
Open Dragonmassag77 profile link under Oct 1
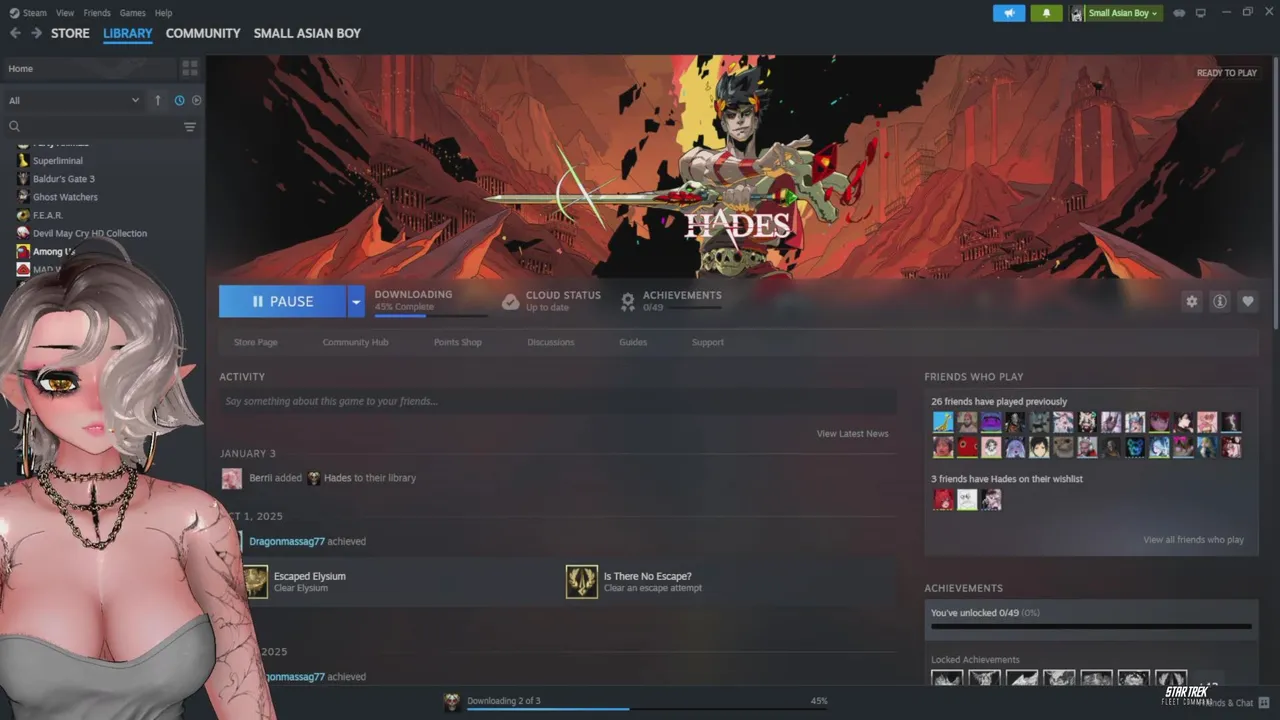(x=287, y=541)
